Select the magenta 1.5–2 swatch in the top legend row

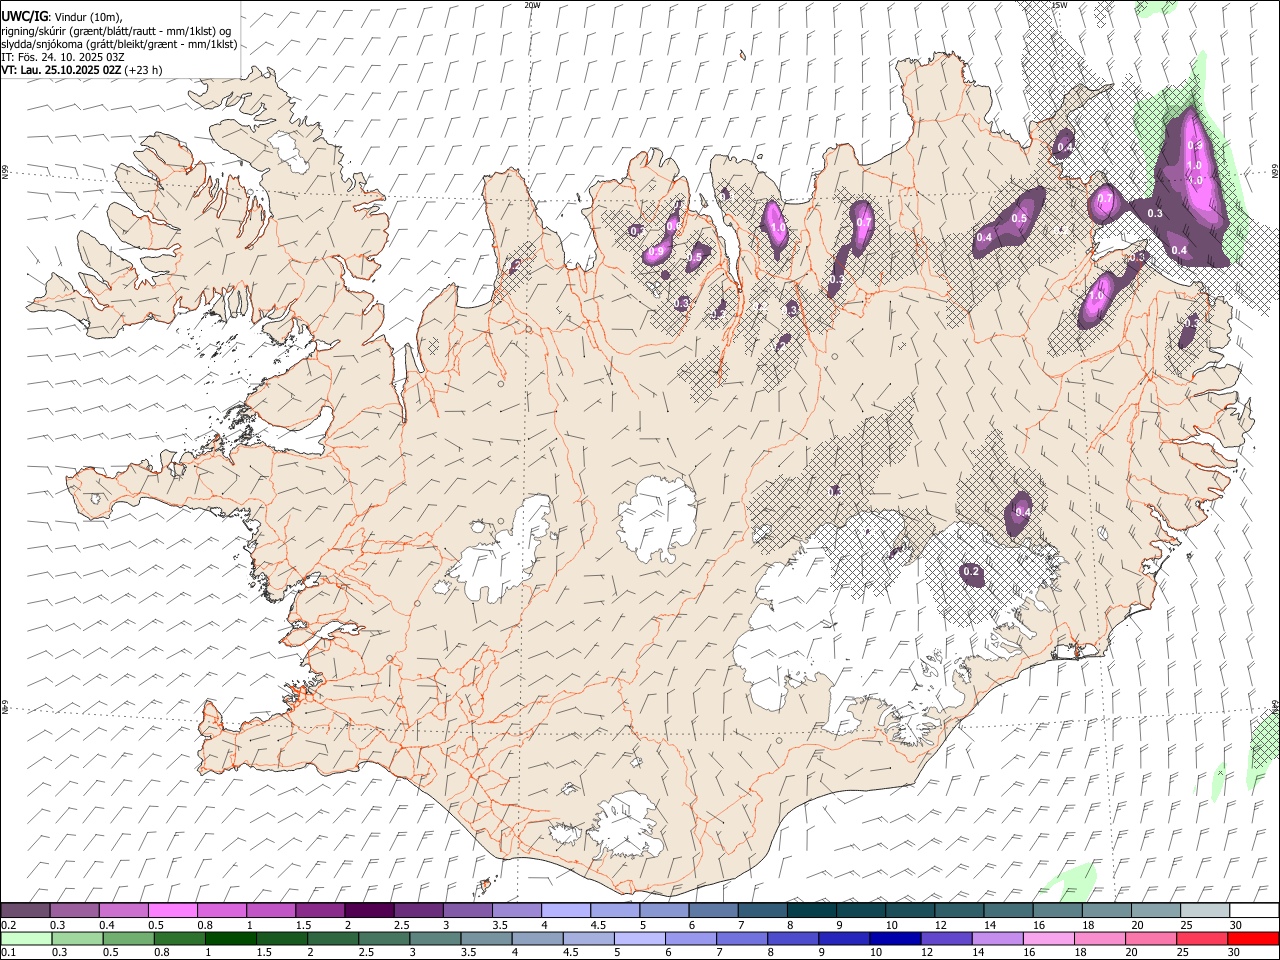tap(320, 911)
